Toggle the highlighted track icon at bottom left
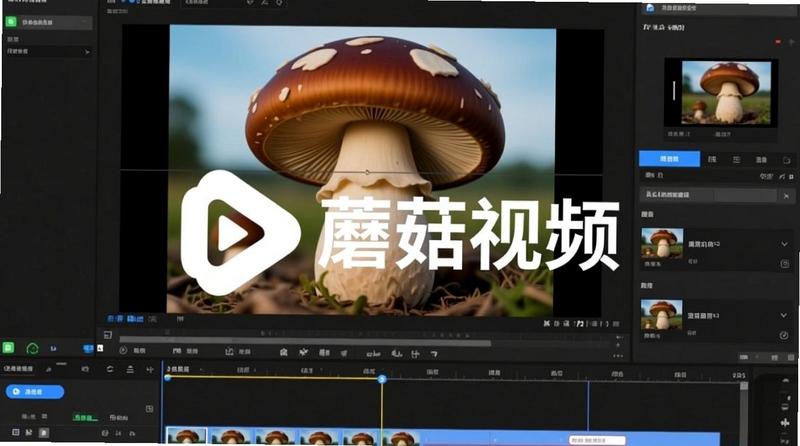 [44, 433]
